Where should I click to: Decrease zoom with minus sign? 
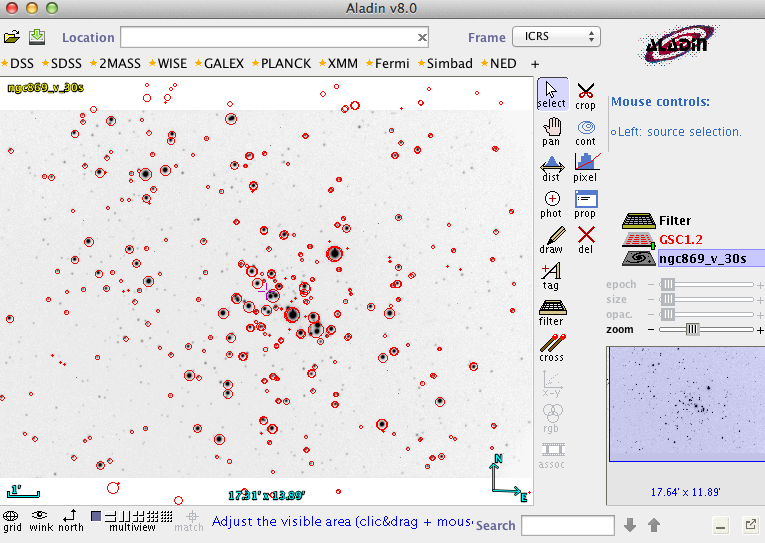click(651, 330)
